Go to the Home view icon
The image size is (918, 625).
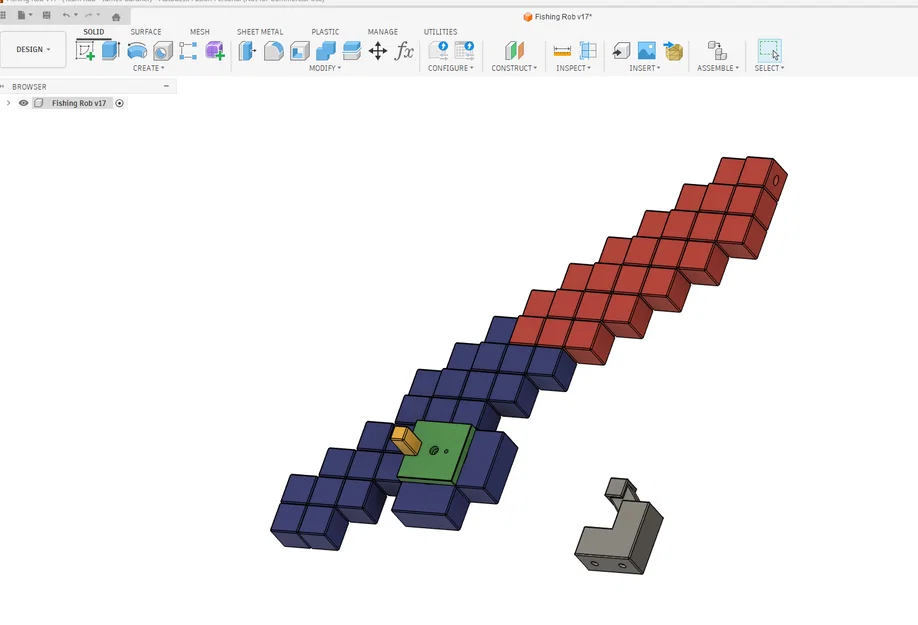pos(116,16)
